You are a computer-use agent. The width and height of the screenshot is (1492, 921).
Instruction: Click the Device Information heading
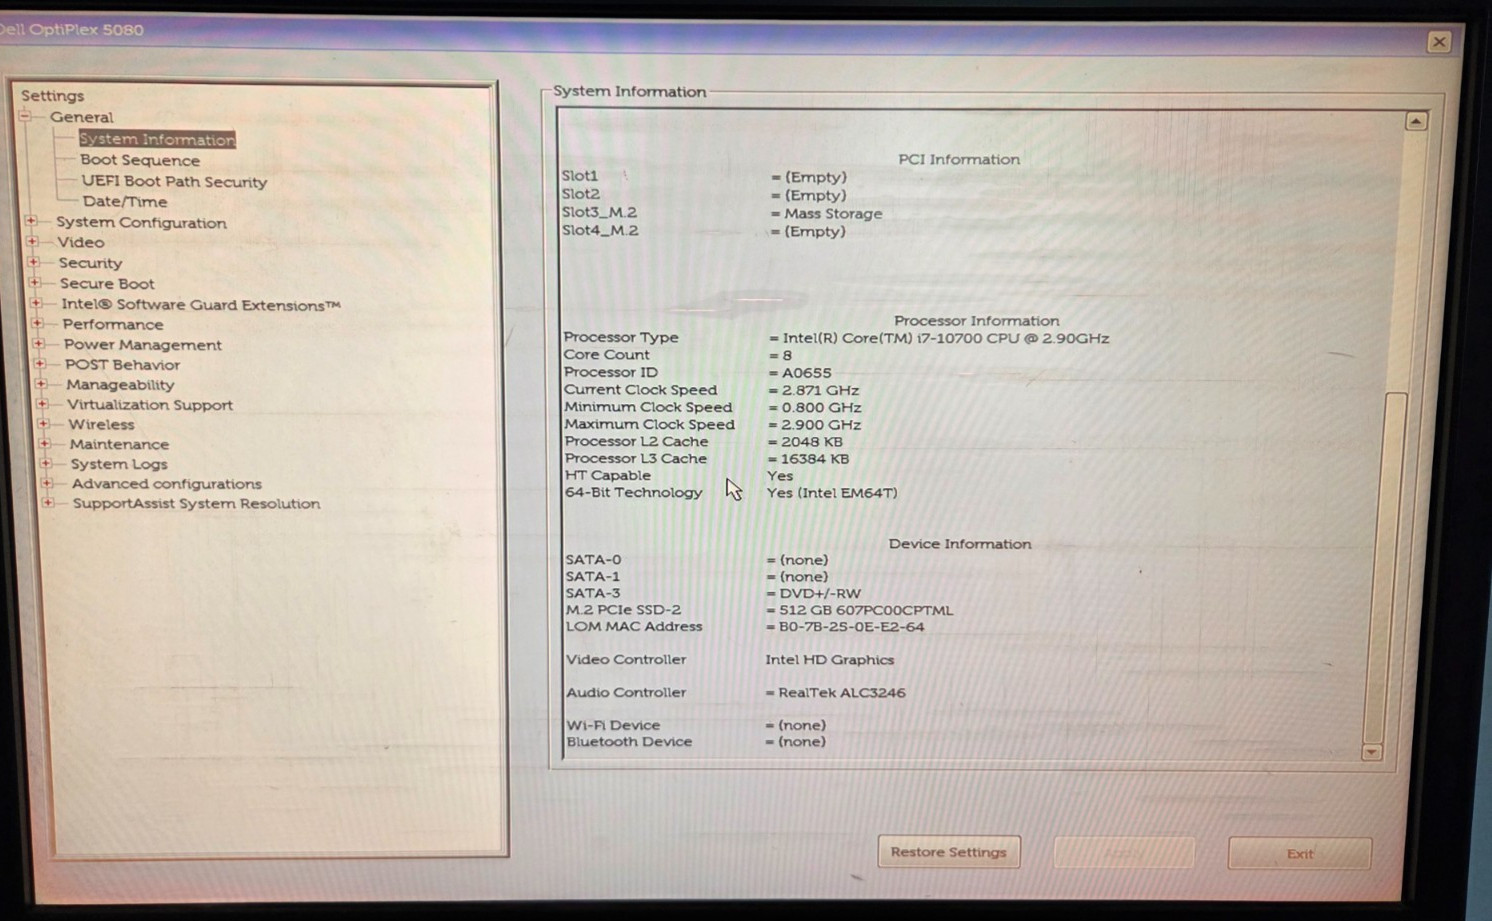[960, 544]
